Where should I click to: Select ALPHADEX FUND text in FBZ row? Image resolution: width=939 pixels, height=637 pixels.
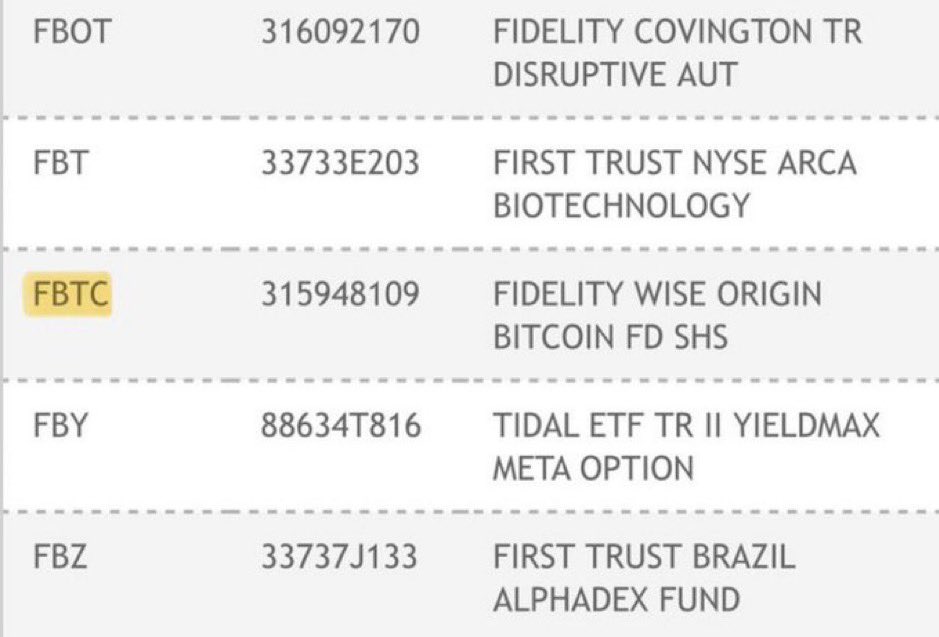[616, 599]
